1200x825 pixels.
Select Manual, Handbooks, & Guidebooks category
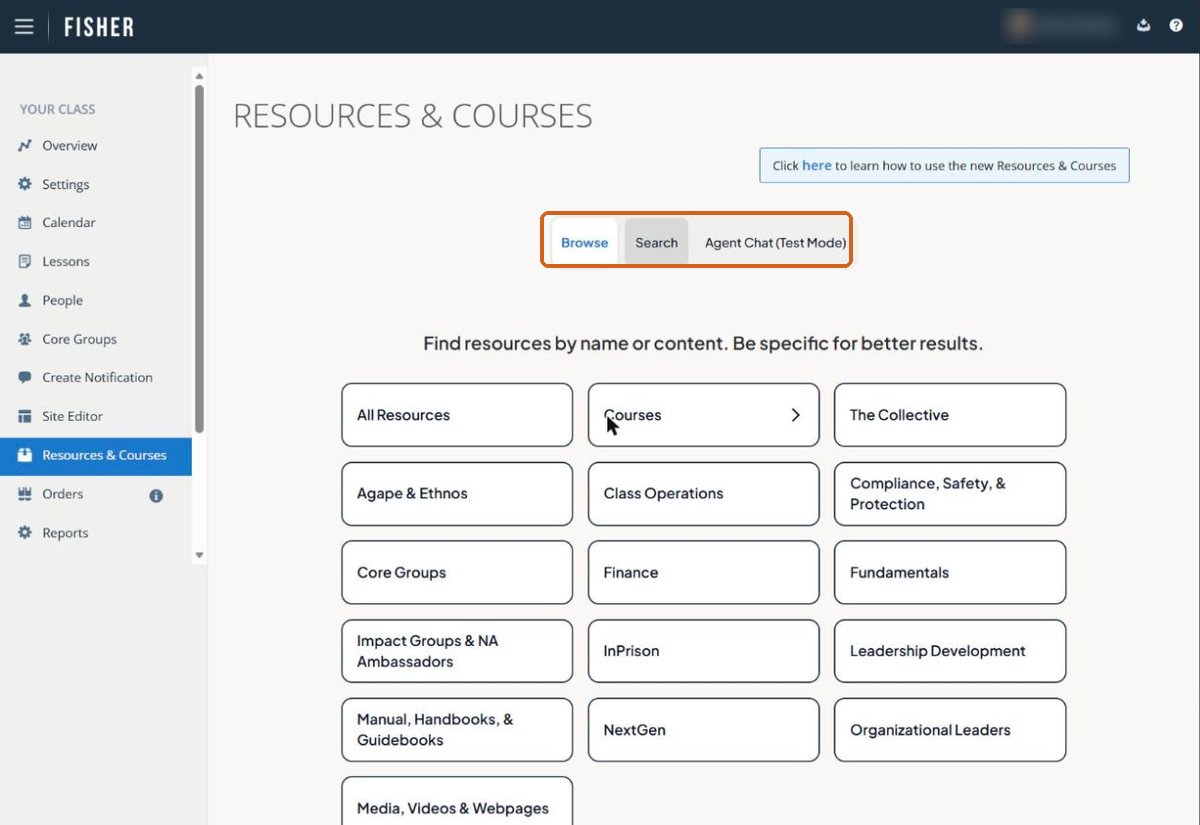[x=457, y=730]
